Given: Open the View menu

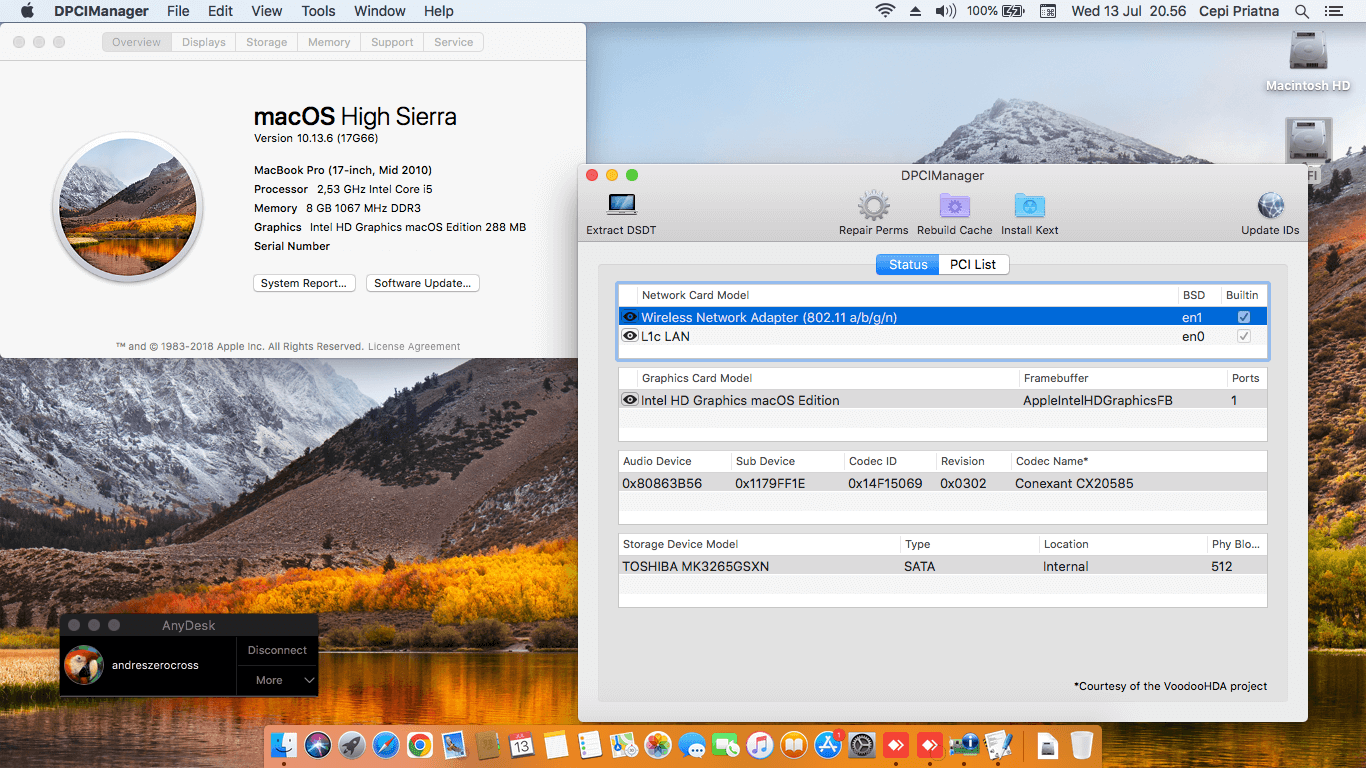Looking at the screenshot, I should coord(266,11).
